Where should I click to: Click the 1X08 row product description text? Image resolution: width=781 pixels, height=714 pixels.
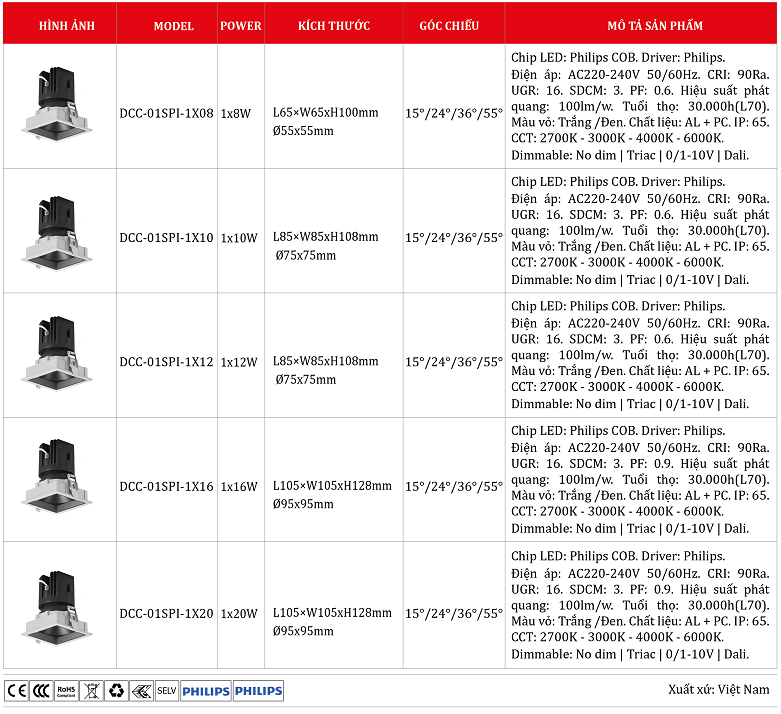coord(640,106)
